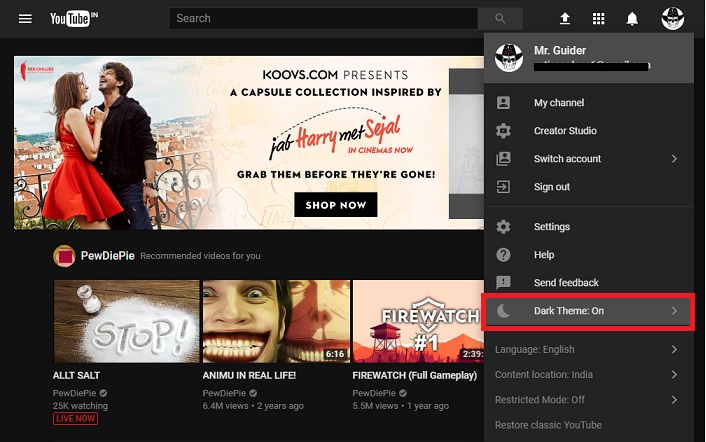
Task: Open Creator Studio menu entry
Action: tap(588, 131)
